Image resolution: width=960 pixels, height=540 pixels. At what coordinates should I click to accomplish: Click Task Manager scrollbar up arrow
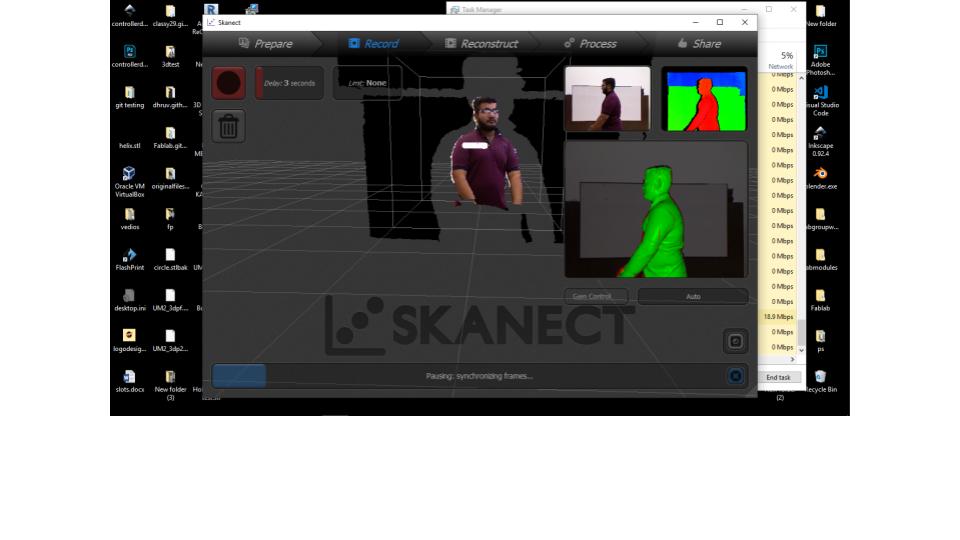pos(801,78)
